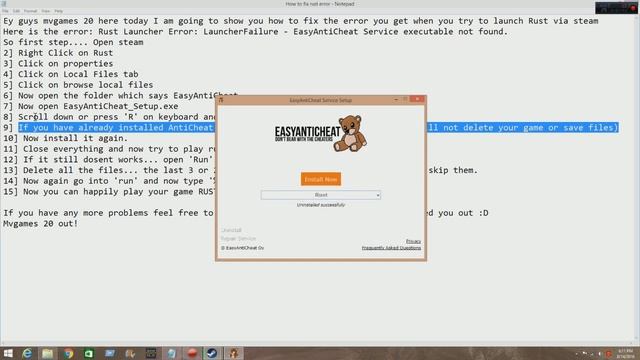Image resolution: width=640 pixels, height=360 pixels.
Task: Switch to the Notepad taskbar icon
Action: click(171, 353)
